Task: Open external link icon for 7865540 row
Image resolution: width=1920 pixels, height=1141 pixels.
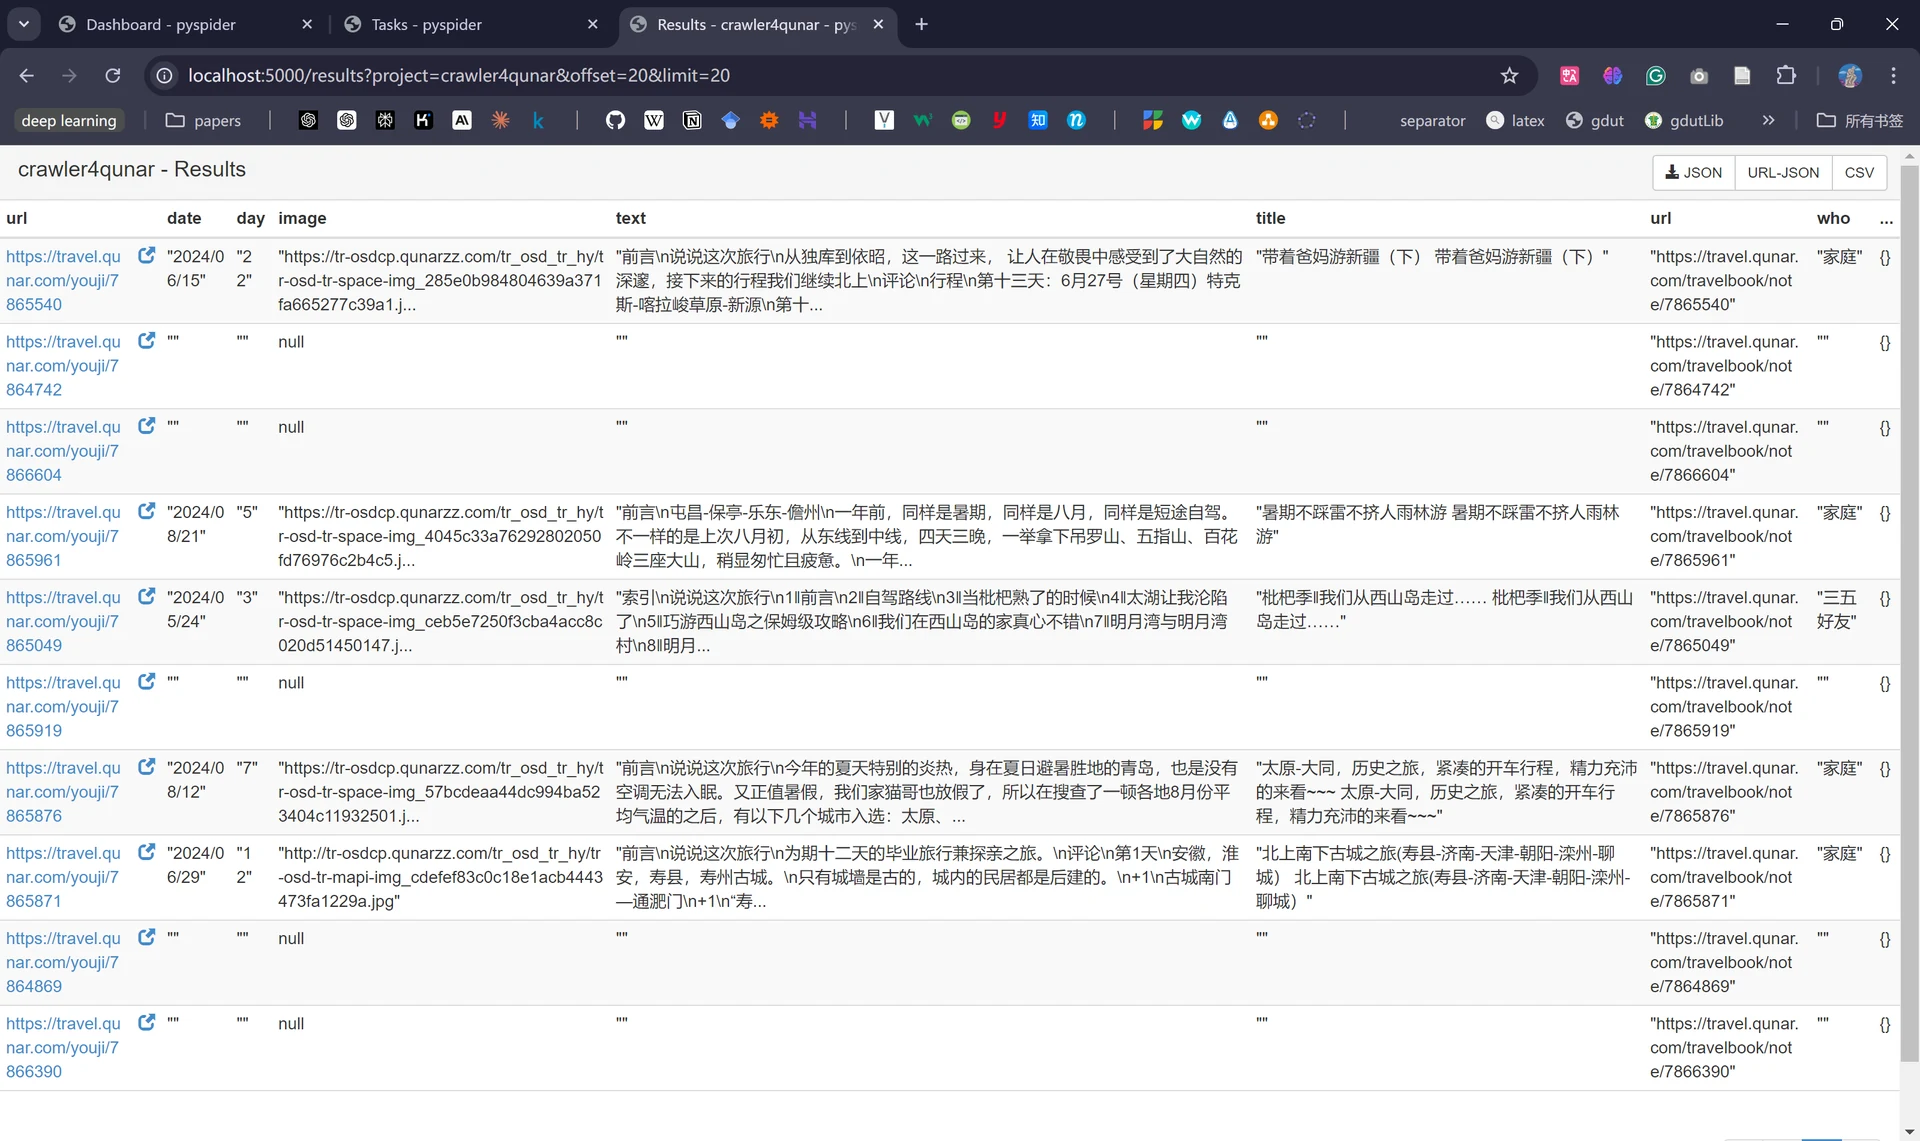Action: point(146,255)
